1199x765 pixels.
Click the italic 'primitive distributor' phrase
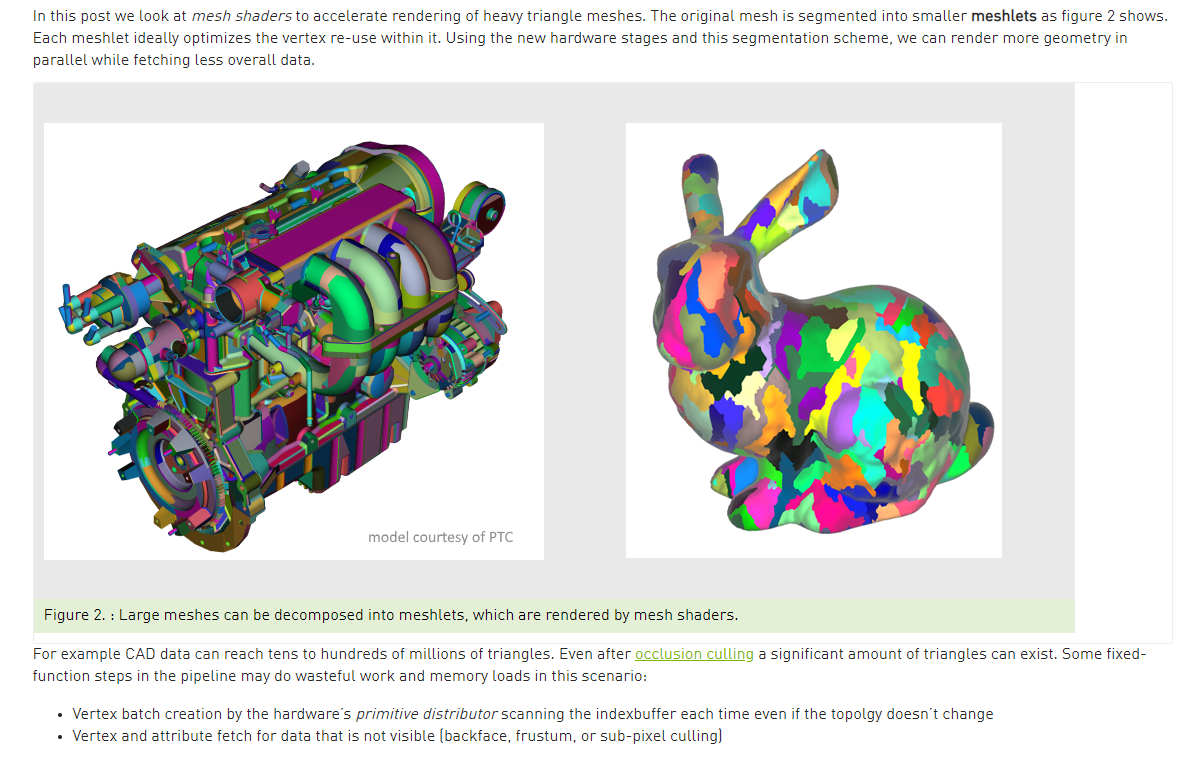[x=427, y=714]
